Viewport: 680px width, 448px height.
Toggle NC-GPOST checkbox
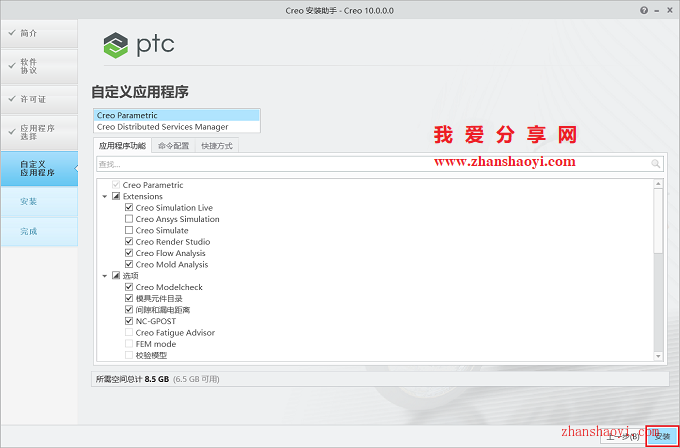pos(129,321)
